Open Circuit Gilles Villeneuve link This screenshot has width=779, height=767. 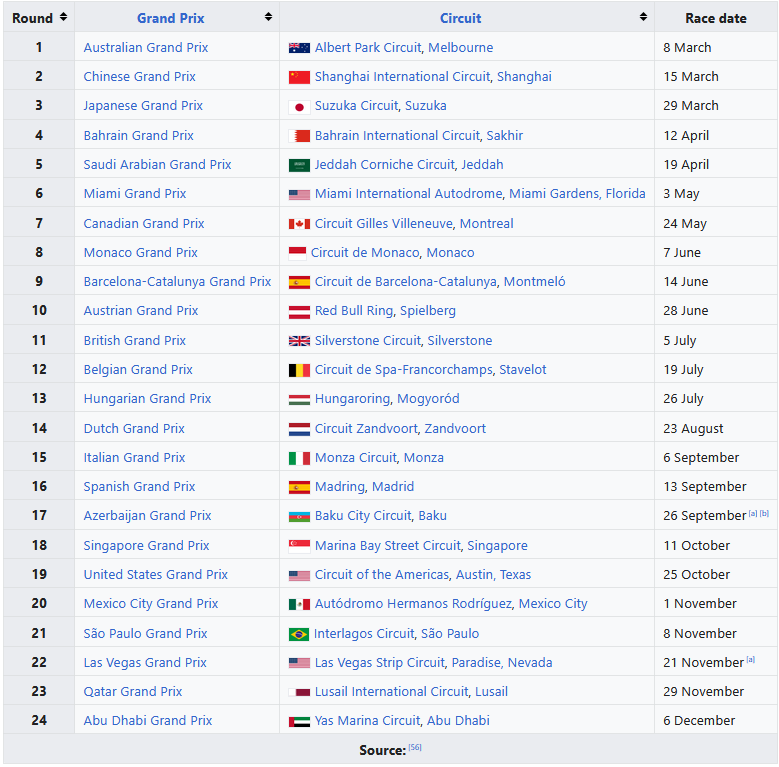click(384, 224)
